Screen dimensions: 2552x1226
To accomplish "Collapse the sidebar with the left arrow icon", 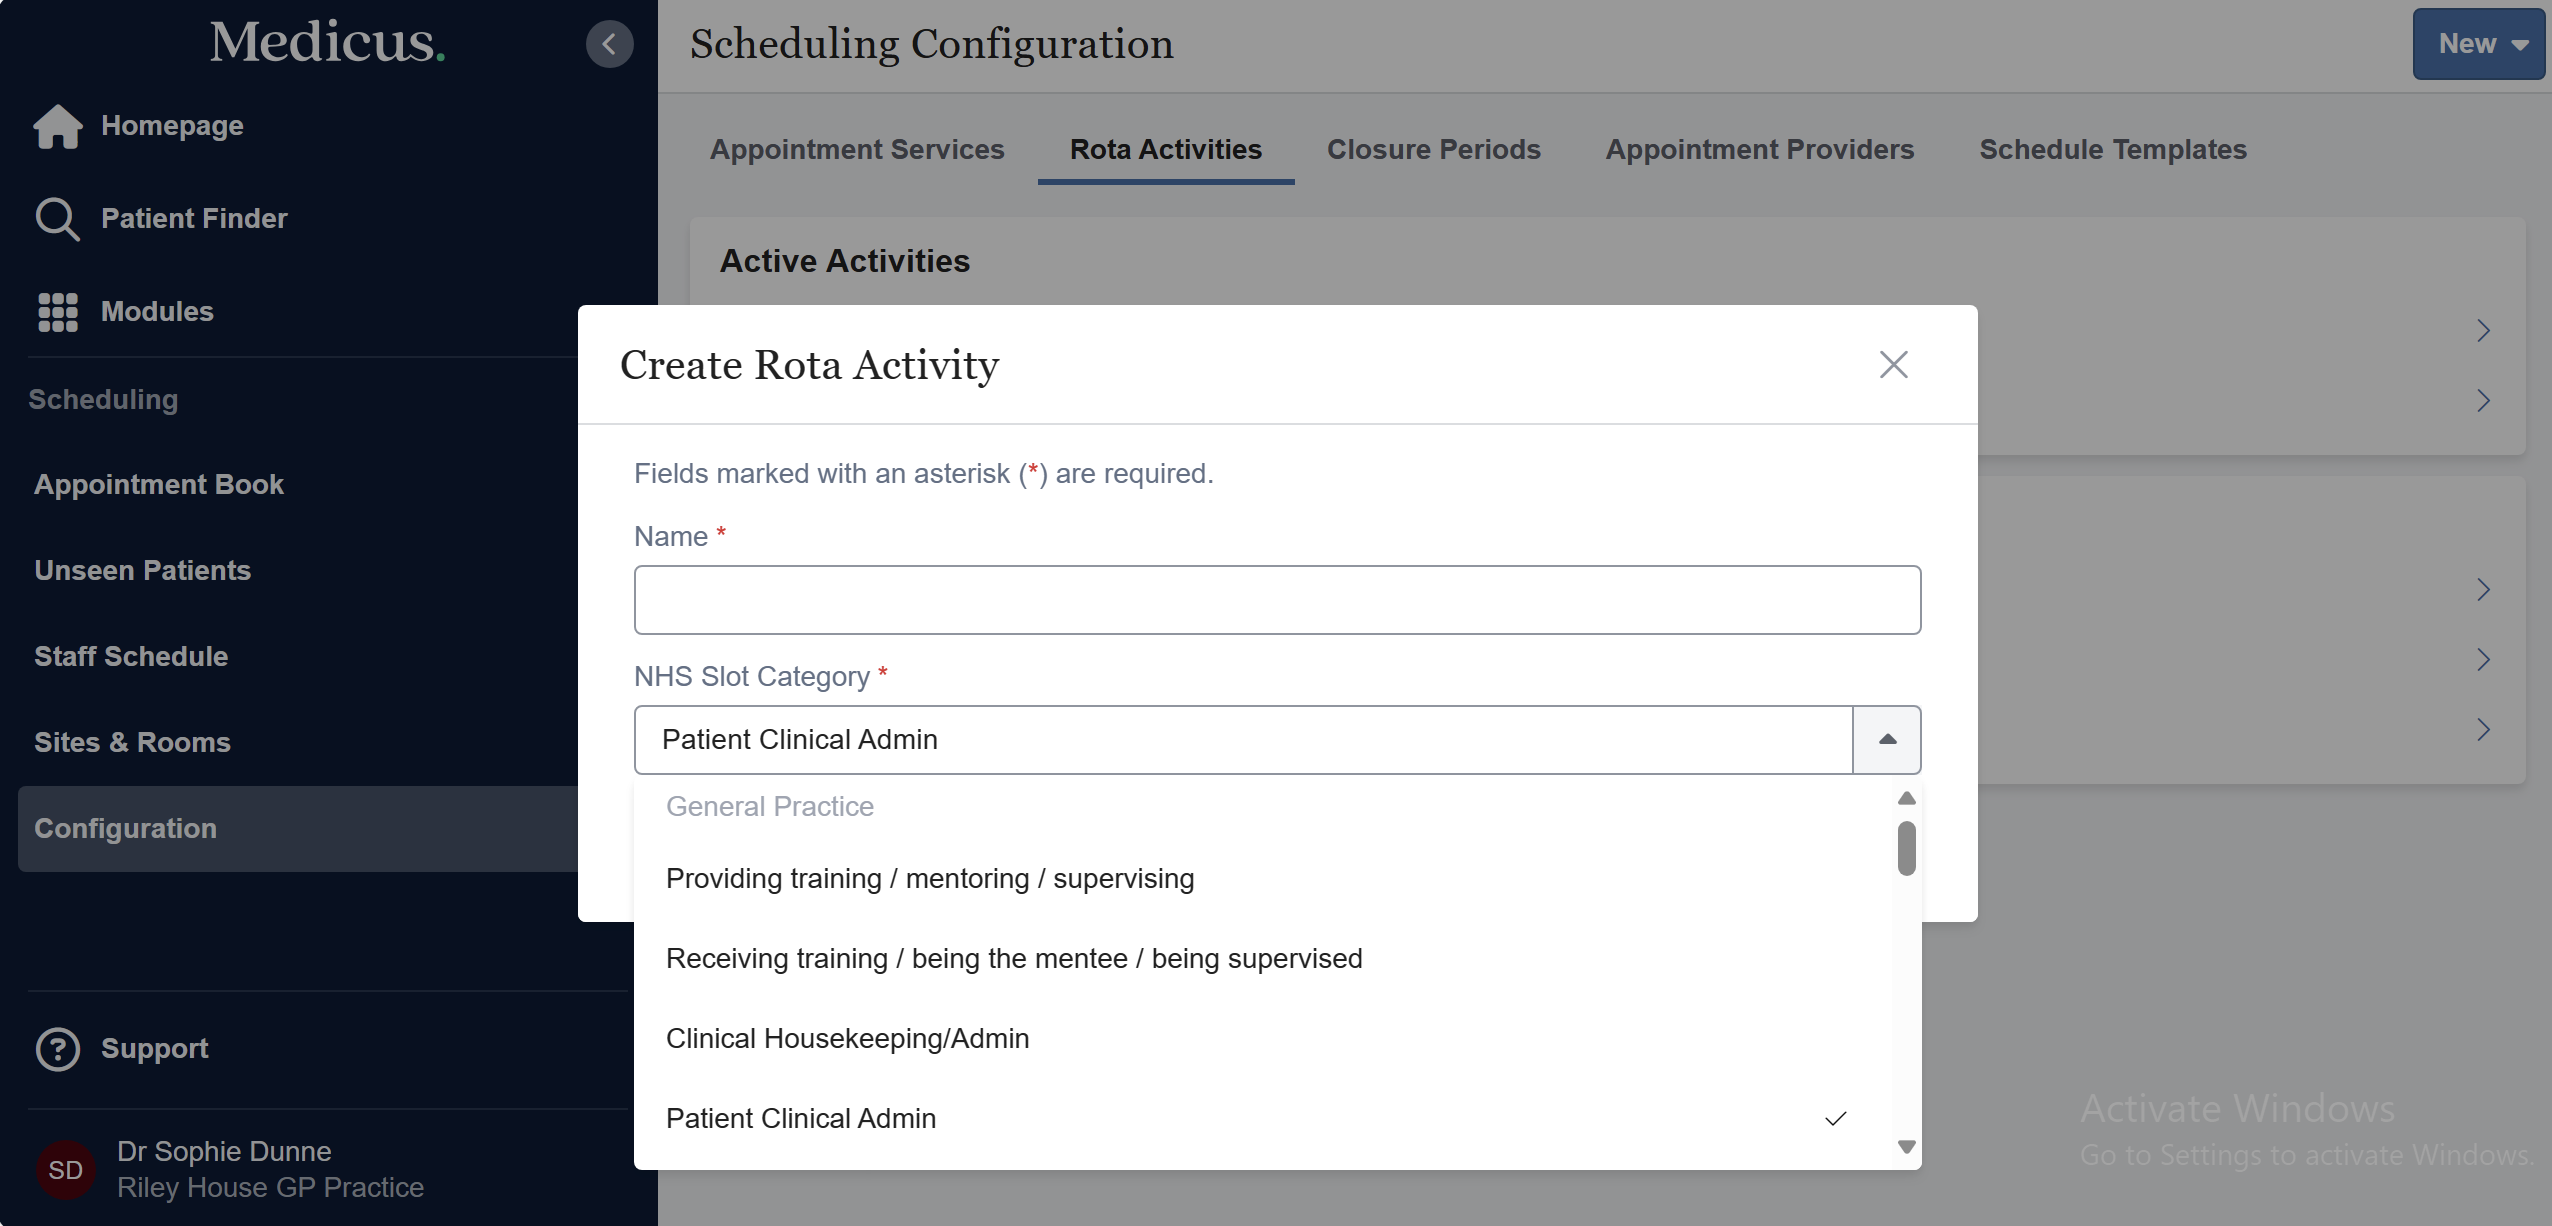I will (611, 44).
